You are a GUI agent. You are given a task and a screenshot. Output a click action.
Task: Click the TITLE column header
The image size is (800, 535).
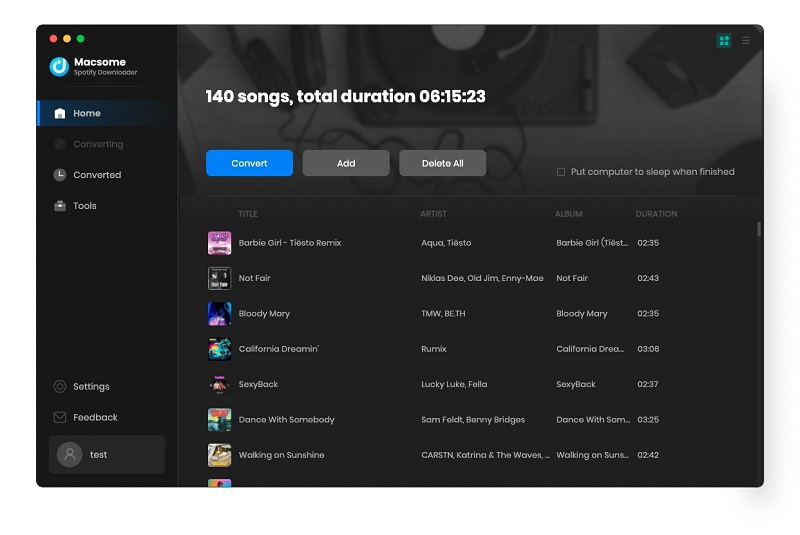[x=248, y=214]
